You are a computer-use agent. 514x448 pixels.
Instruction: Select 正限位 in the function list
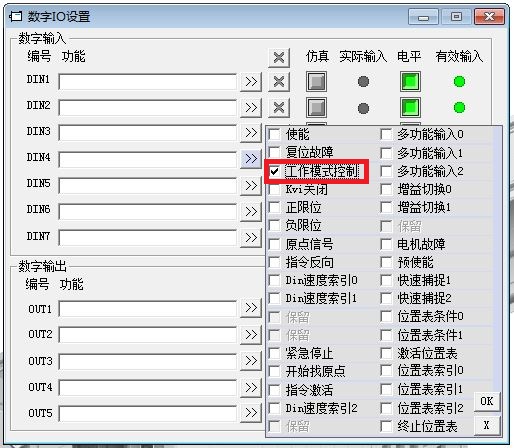point(303,208)
